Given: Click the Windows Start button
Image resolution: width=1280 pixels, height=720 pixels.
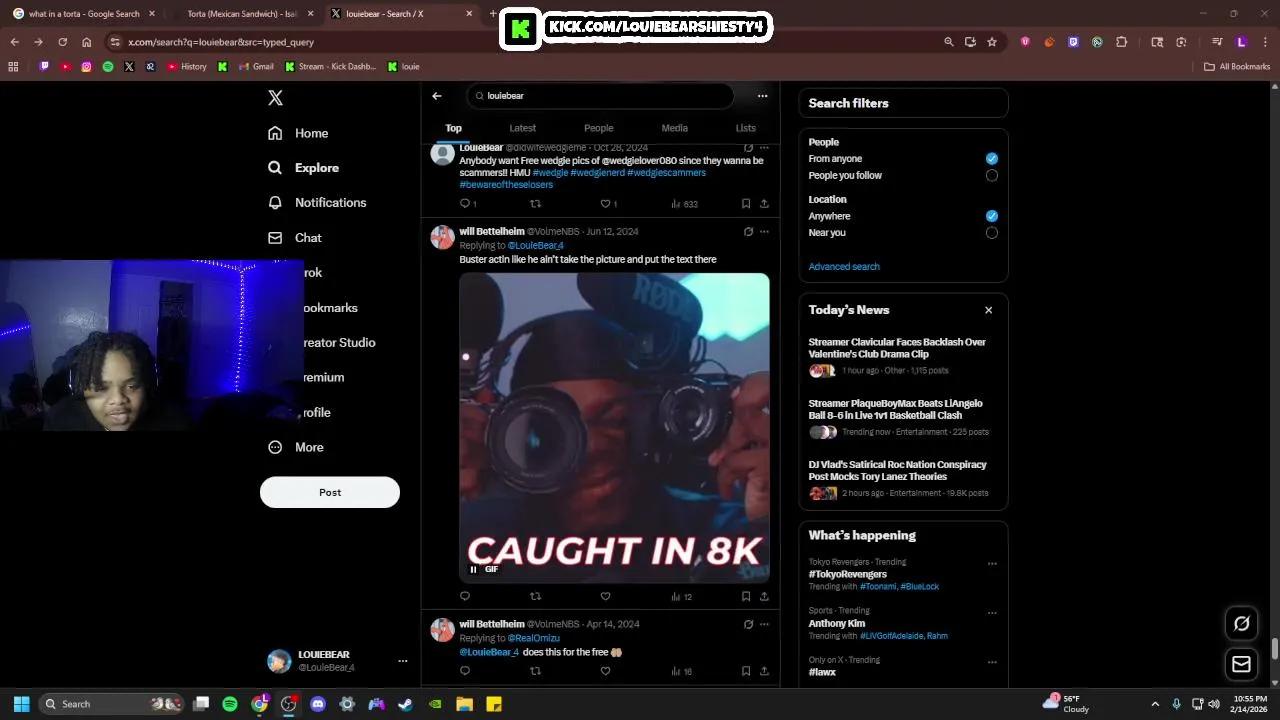Looking at the screenshot, I should click(x=21, y=704).
